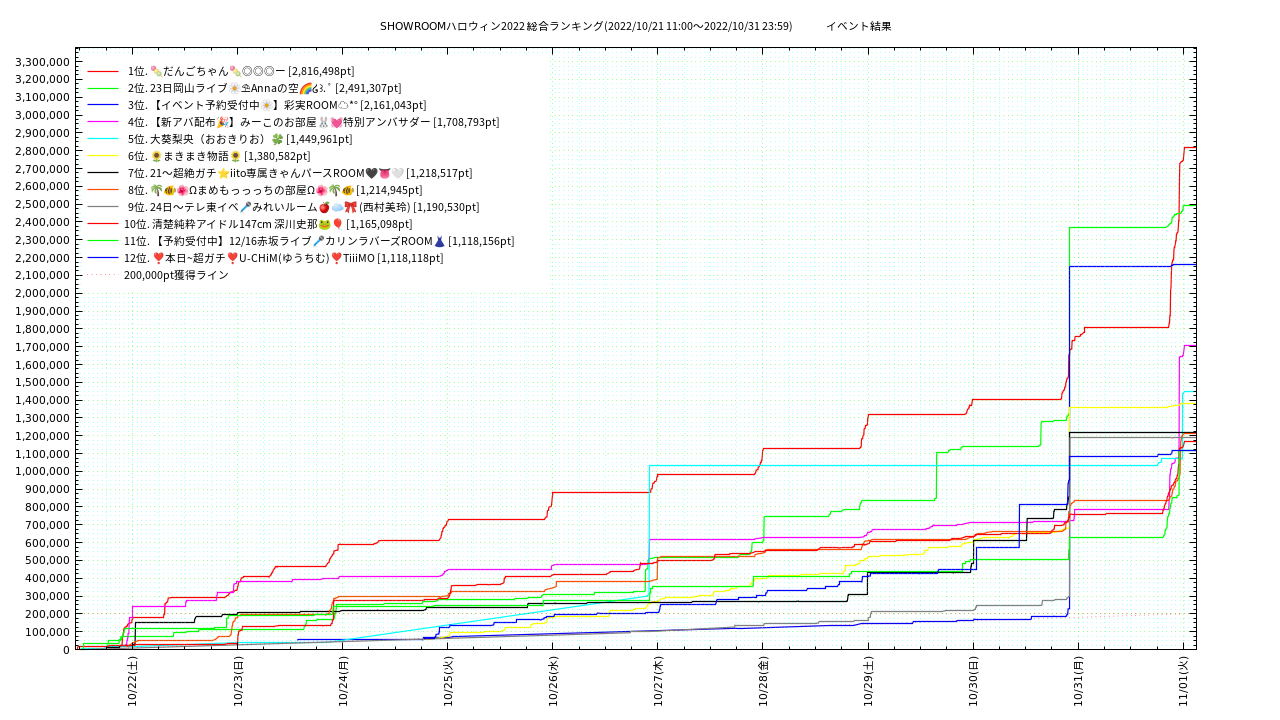The width and height of the screenshot is (1280, 720).
Task: Click the 800,000 y-axis label
Action: (47, 507)
